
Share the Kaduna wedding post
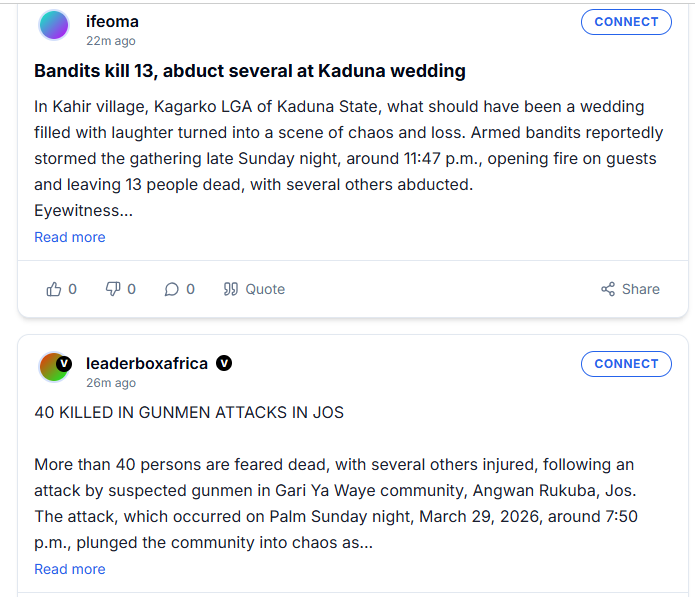pyautogui.click(x=630, y=289)
